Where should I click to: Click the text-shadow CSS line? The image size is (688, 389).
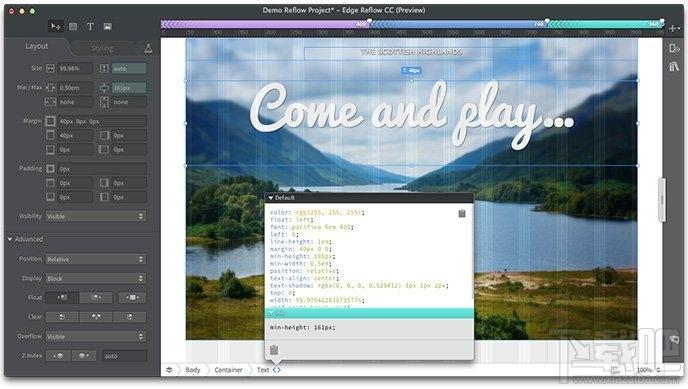359,286
